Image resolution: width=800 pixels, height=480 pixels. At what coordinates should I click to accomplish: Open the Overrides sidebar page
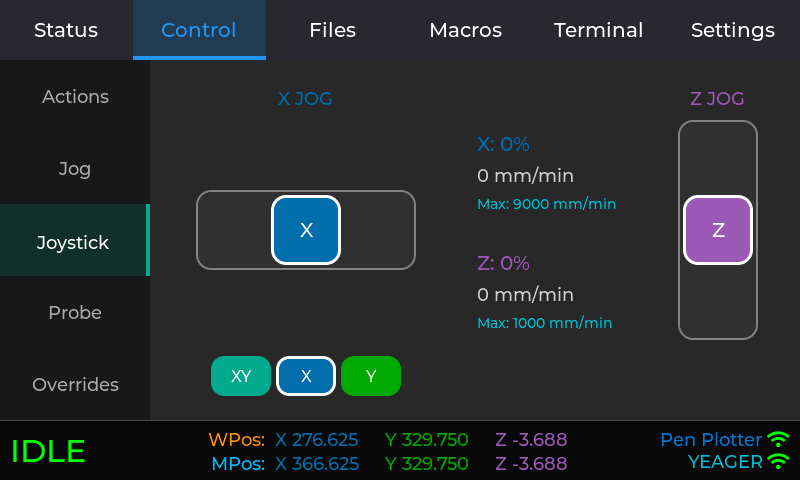(x=75, y=385)
